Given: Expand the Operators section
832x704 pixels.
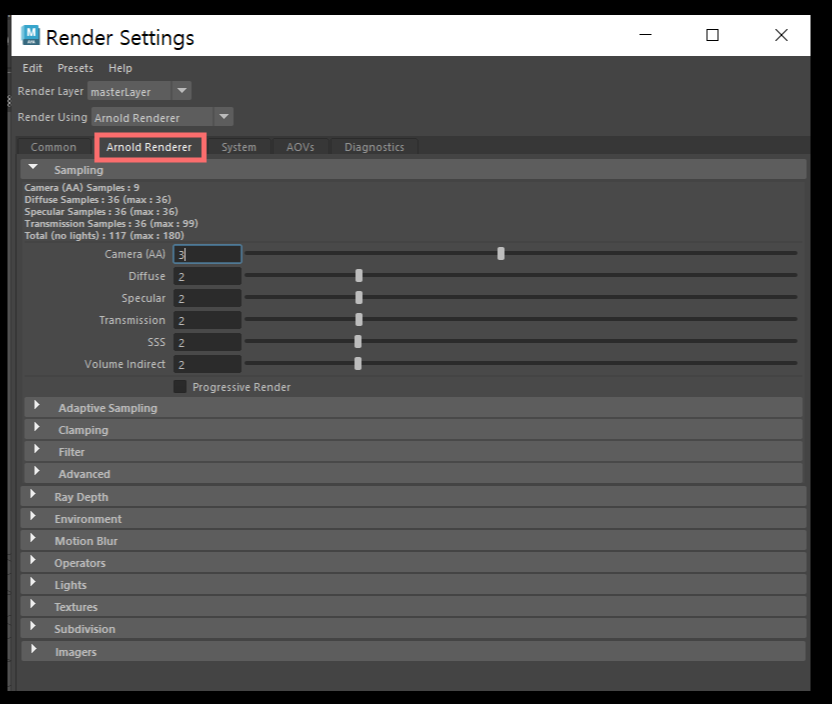Looking at the screenshot, I should 413,563.
